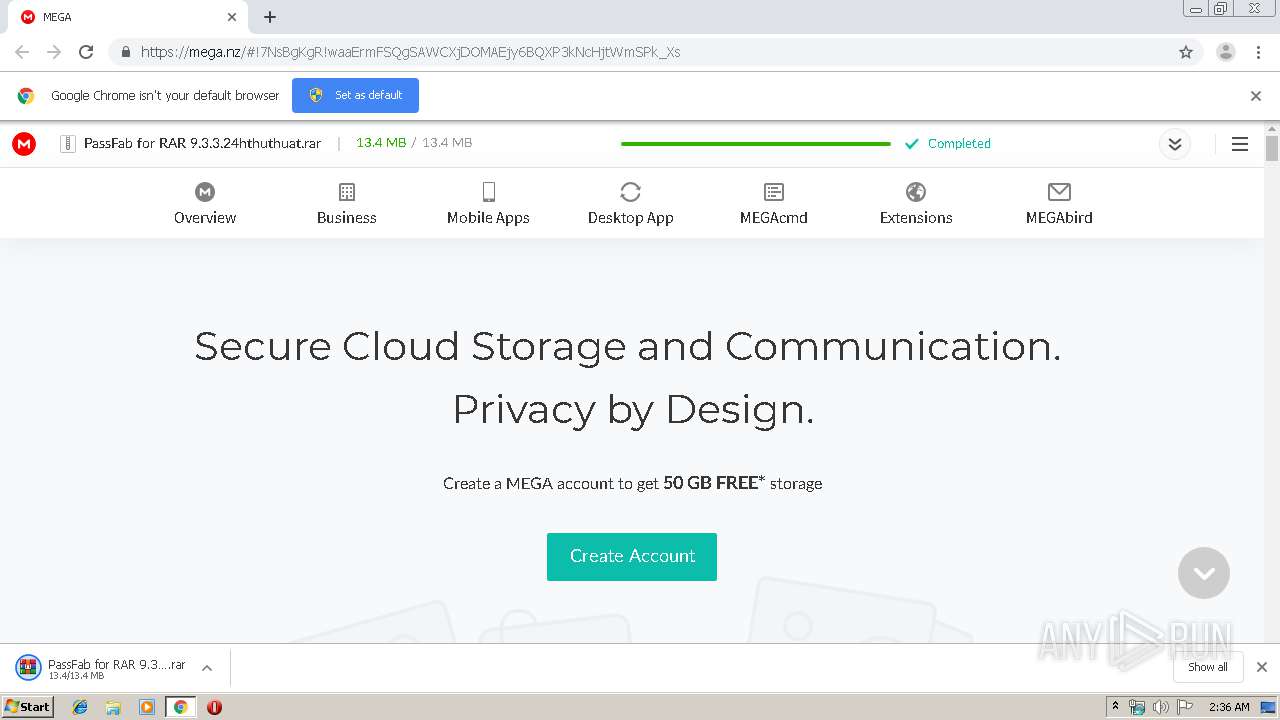Close the MEGA browser tab

(232, 17)
